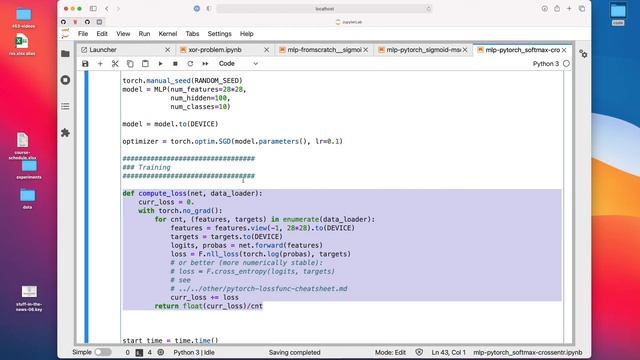Select the mlp-pytorch_softmax-cro tab
This screenshot has height=360, width=640.
pos(522,50)
